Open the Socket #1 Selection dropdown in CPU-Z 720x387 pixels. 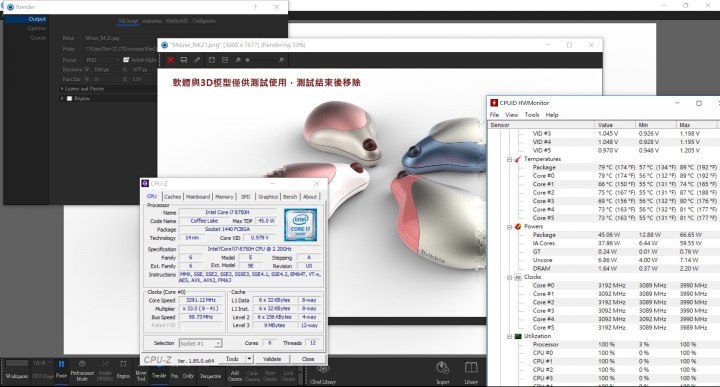[x=200, y=343]
